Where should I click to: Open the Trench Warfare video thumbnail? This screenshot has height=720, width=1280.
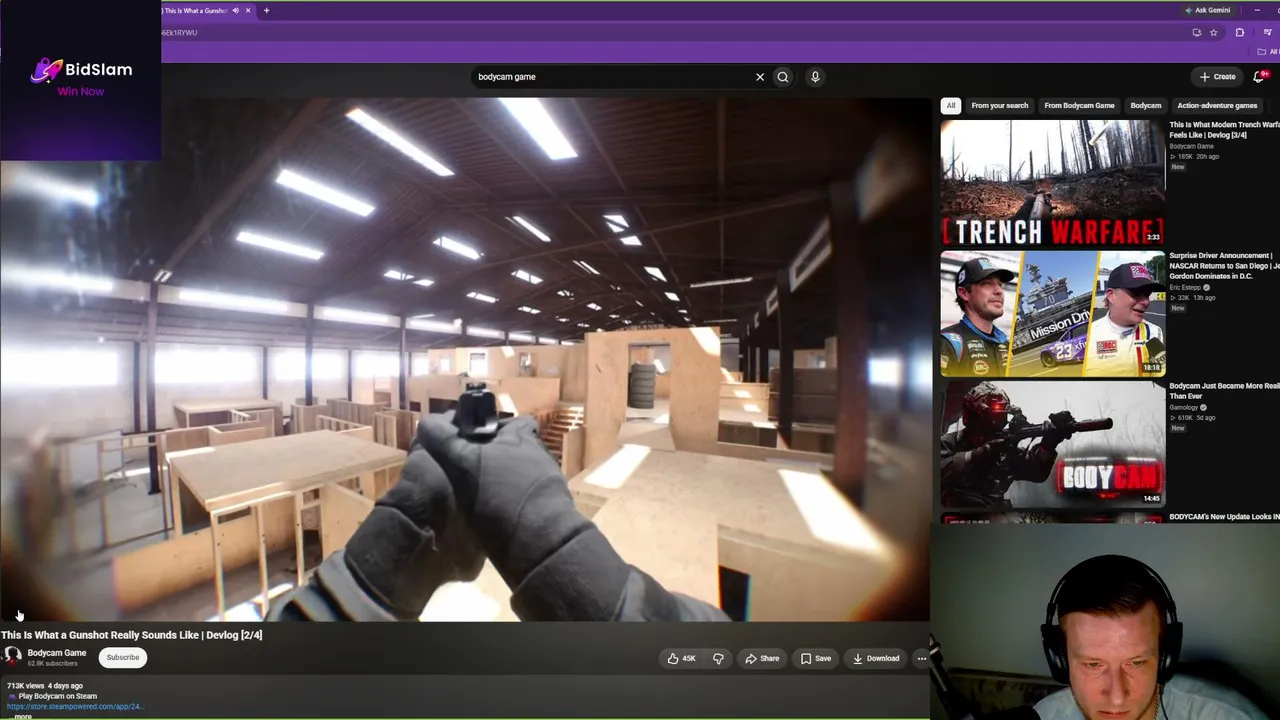pyautogui.click(x=1052, y=183)
